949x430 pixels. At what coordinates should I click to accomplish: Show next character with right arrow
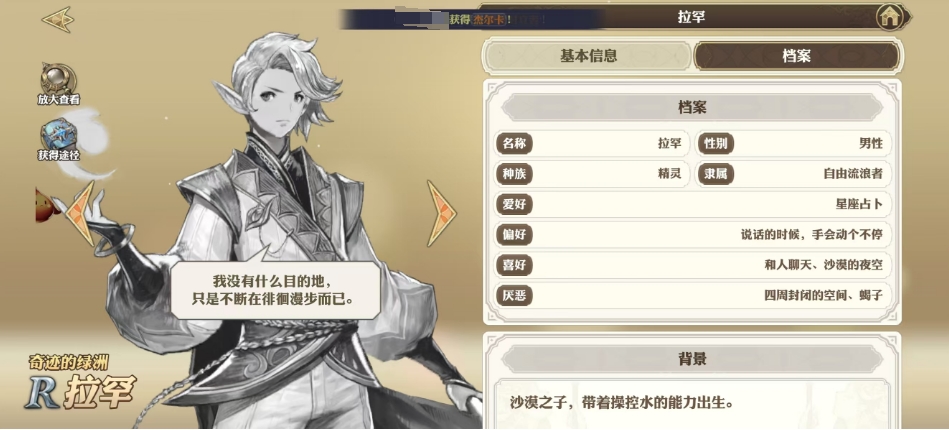[x=441, y=213]
